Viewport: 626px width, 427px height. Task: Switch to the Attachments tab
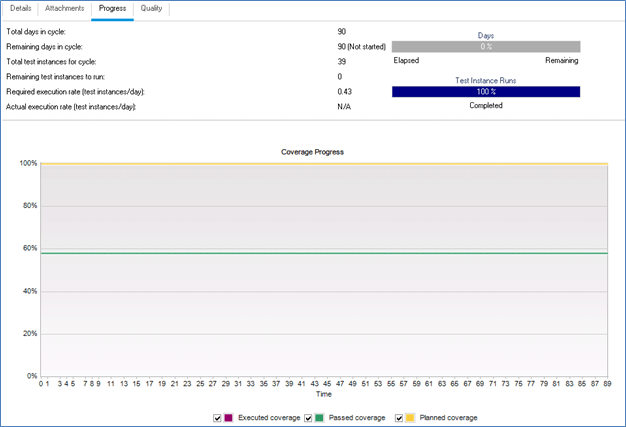65,8
